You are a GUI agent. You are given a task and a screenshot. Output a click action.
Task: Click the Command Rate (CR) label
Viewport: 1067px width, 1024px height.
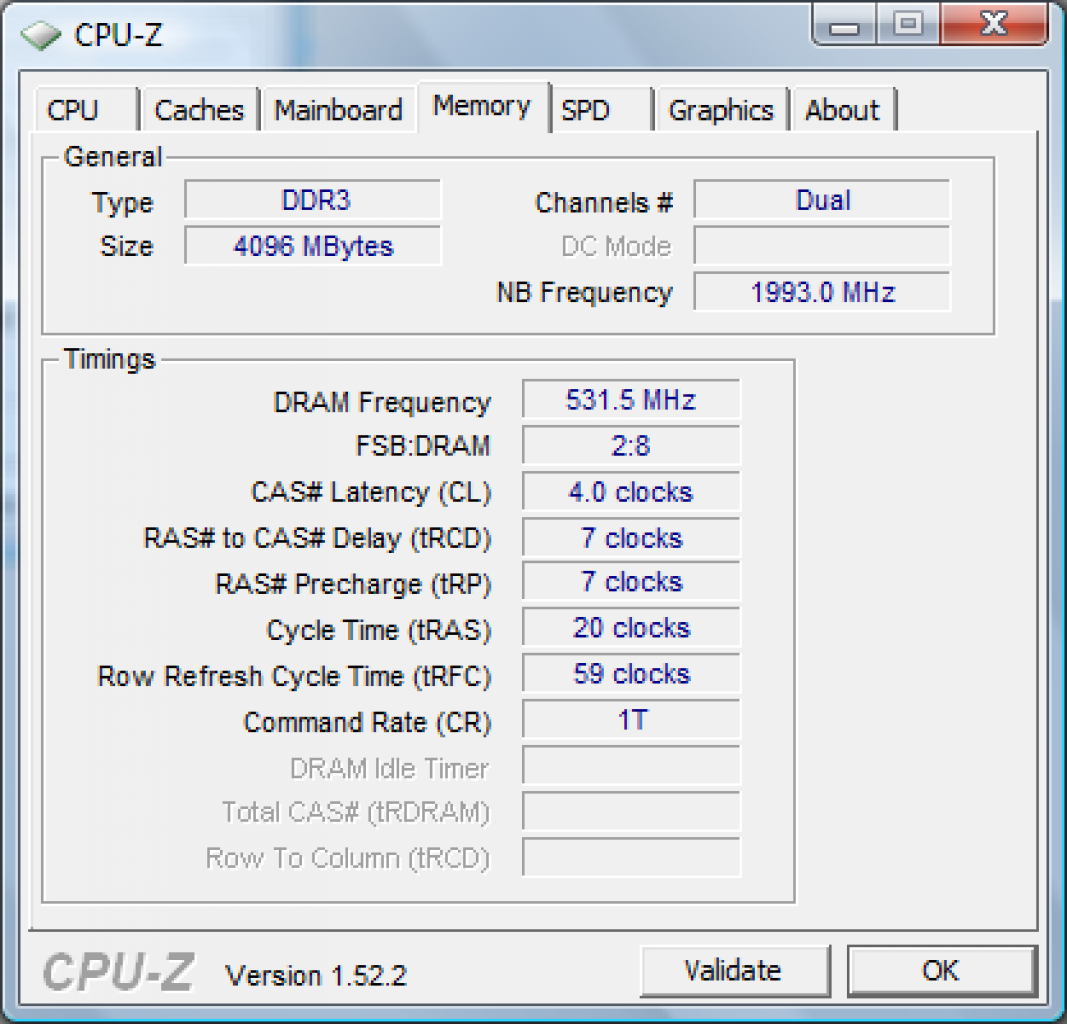click(x=367, y=723)
